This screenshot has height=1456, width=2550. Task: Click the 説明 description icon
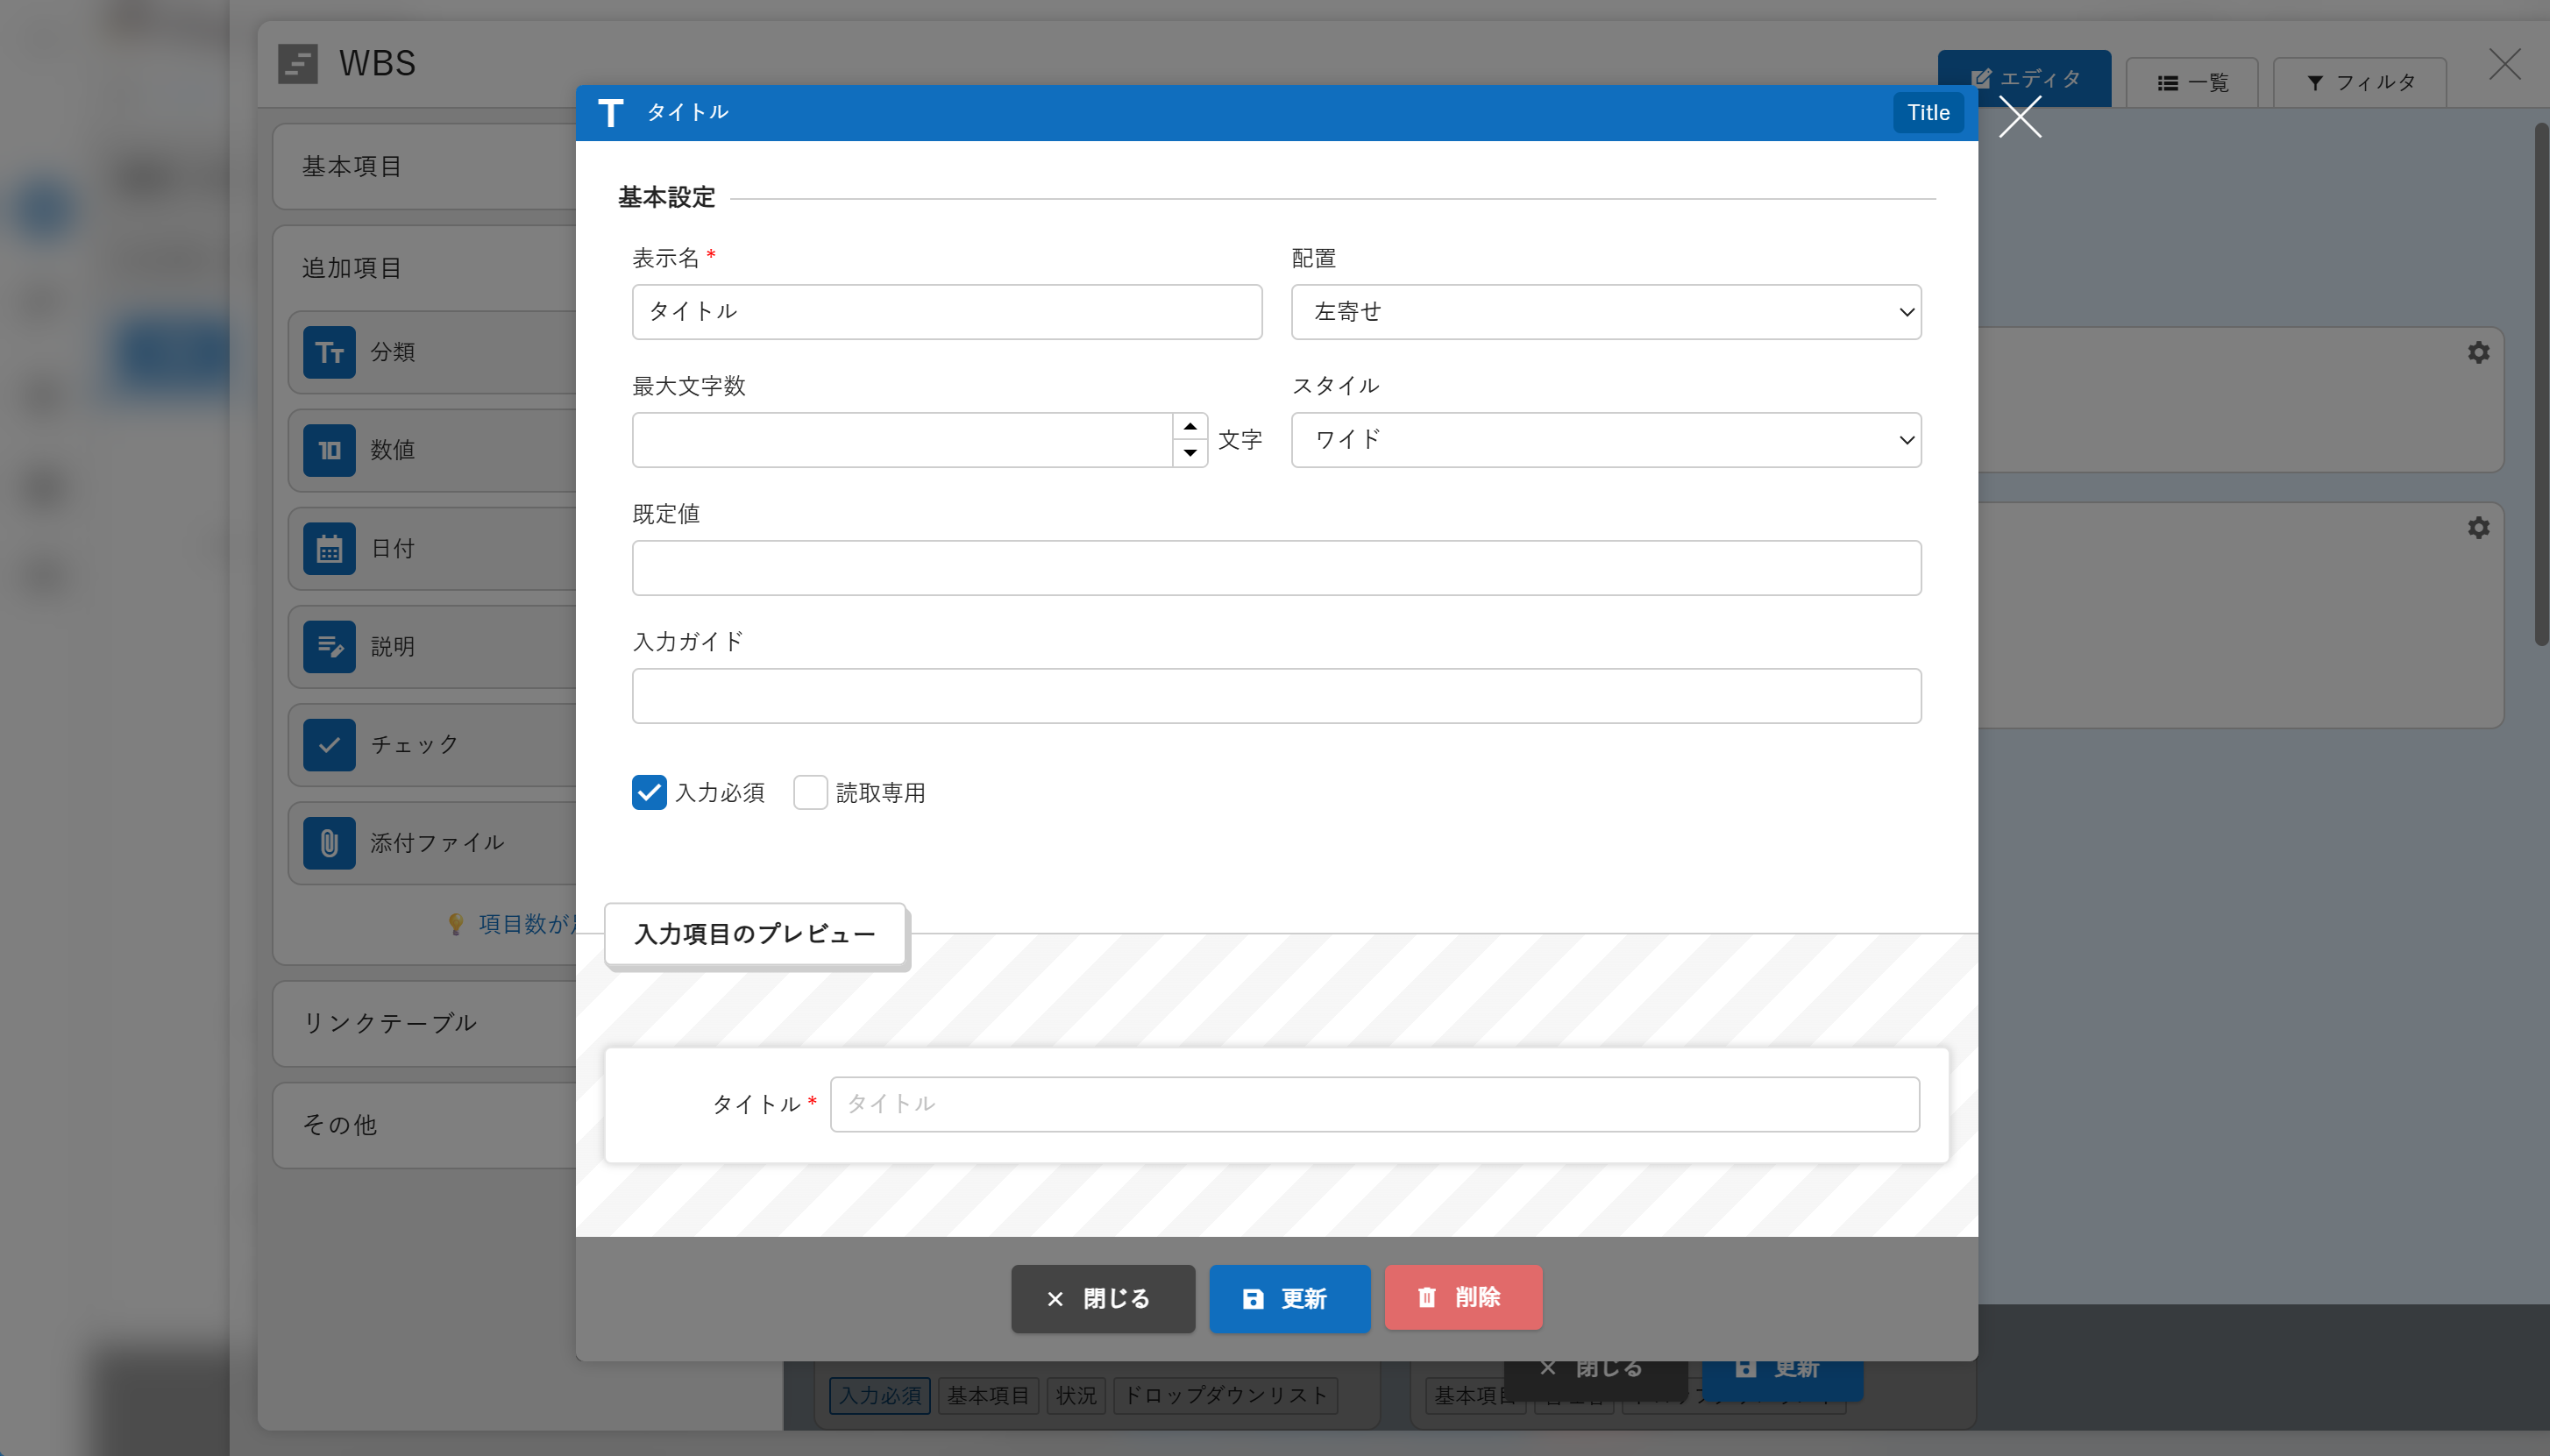coord(329,646)
